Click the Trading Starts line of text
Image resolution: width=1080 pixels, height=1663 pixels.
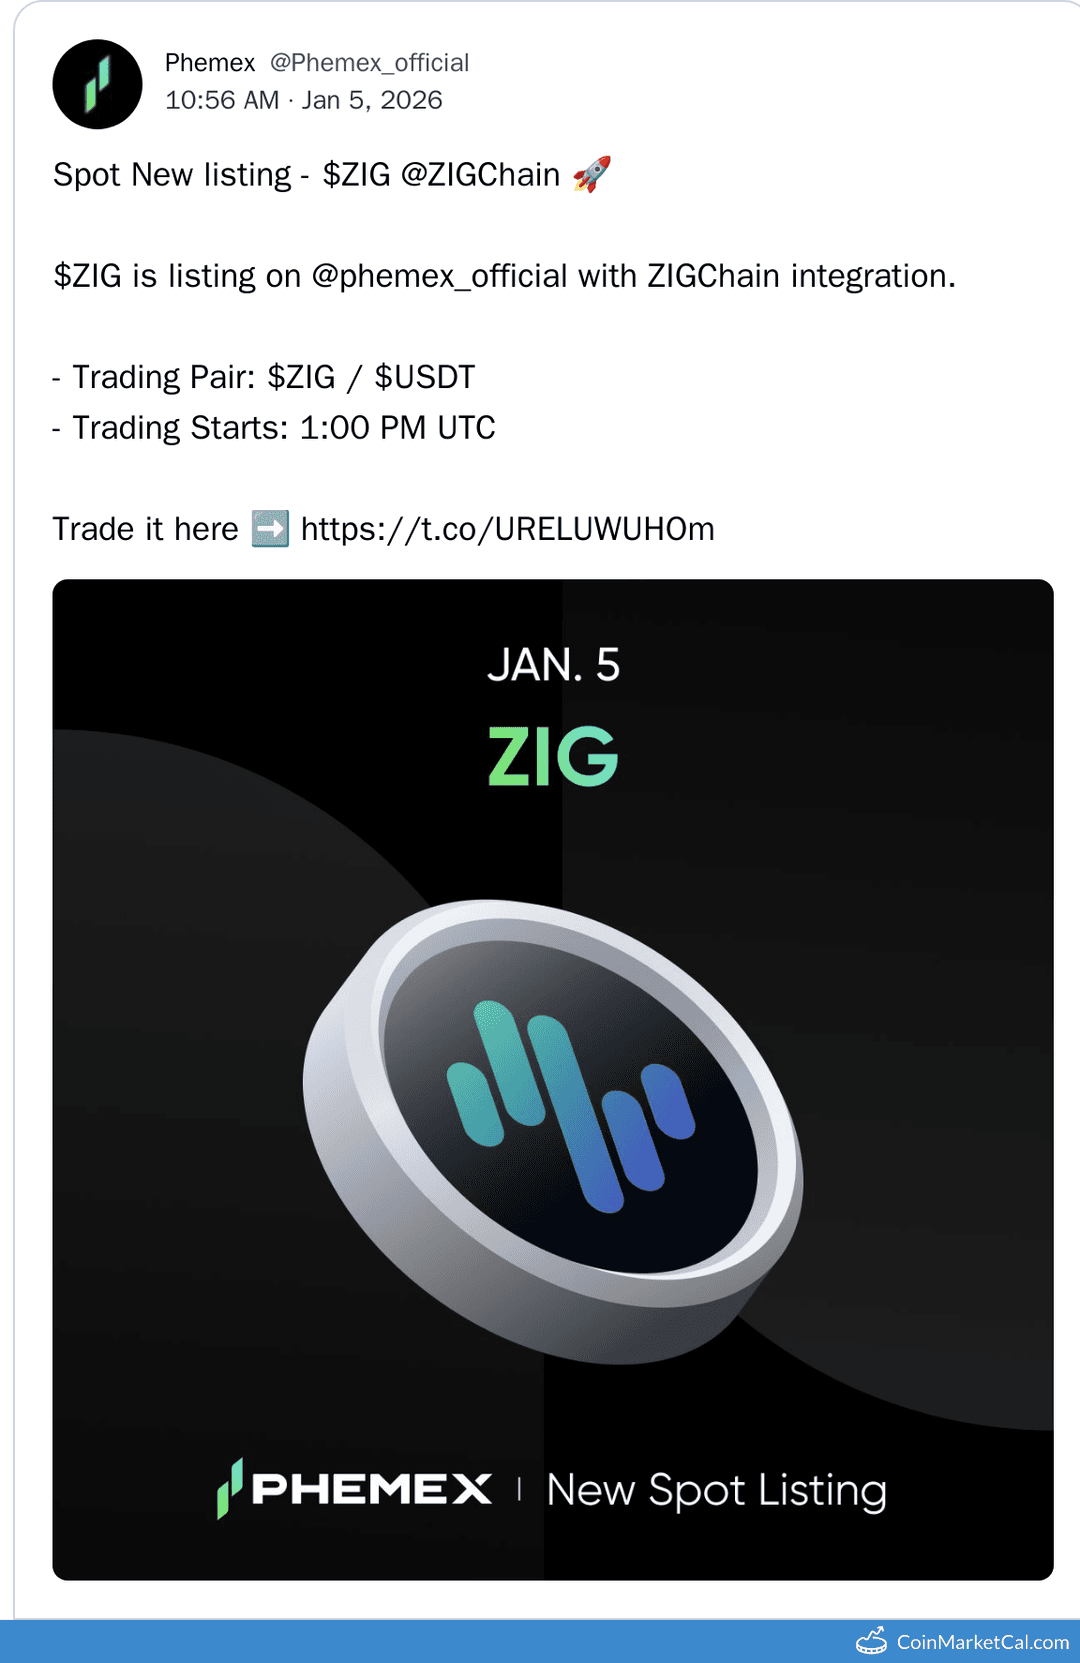(x=274, y=426)
